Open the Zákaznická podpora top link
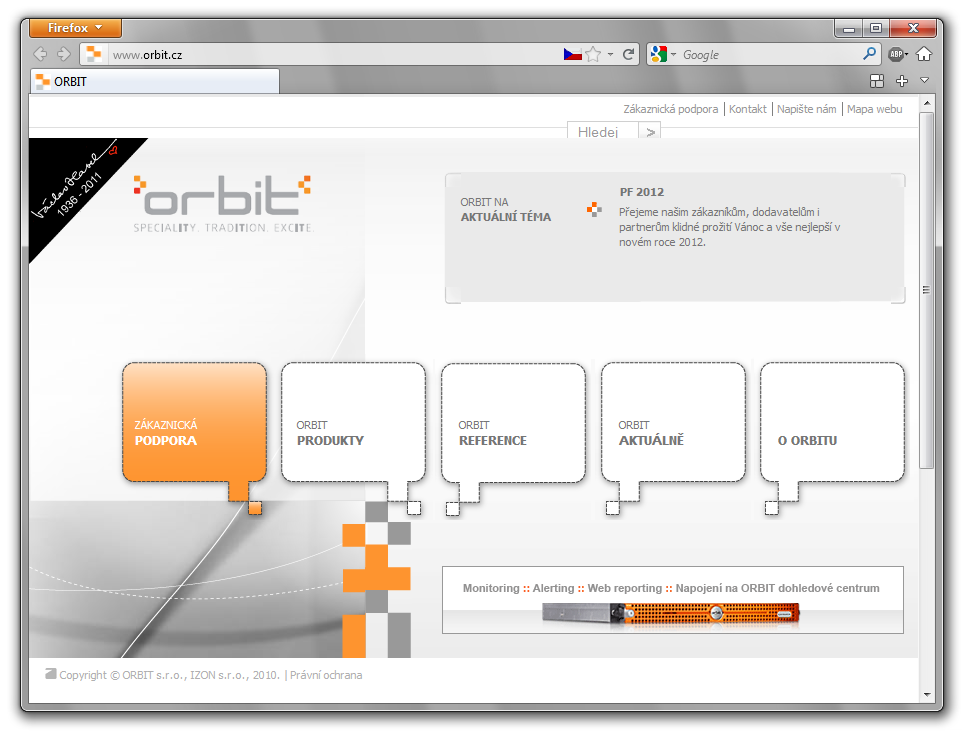Screen dimensions: 970x733 coord(671,109)
